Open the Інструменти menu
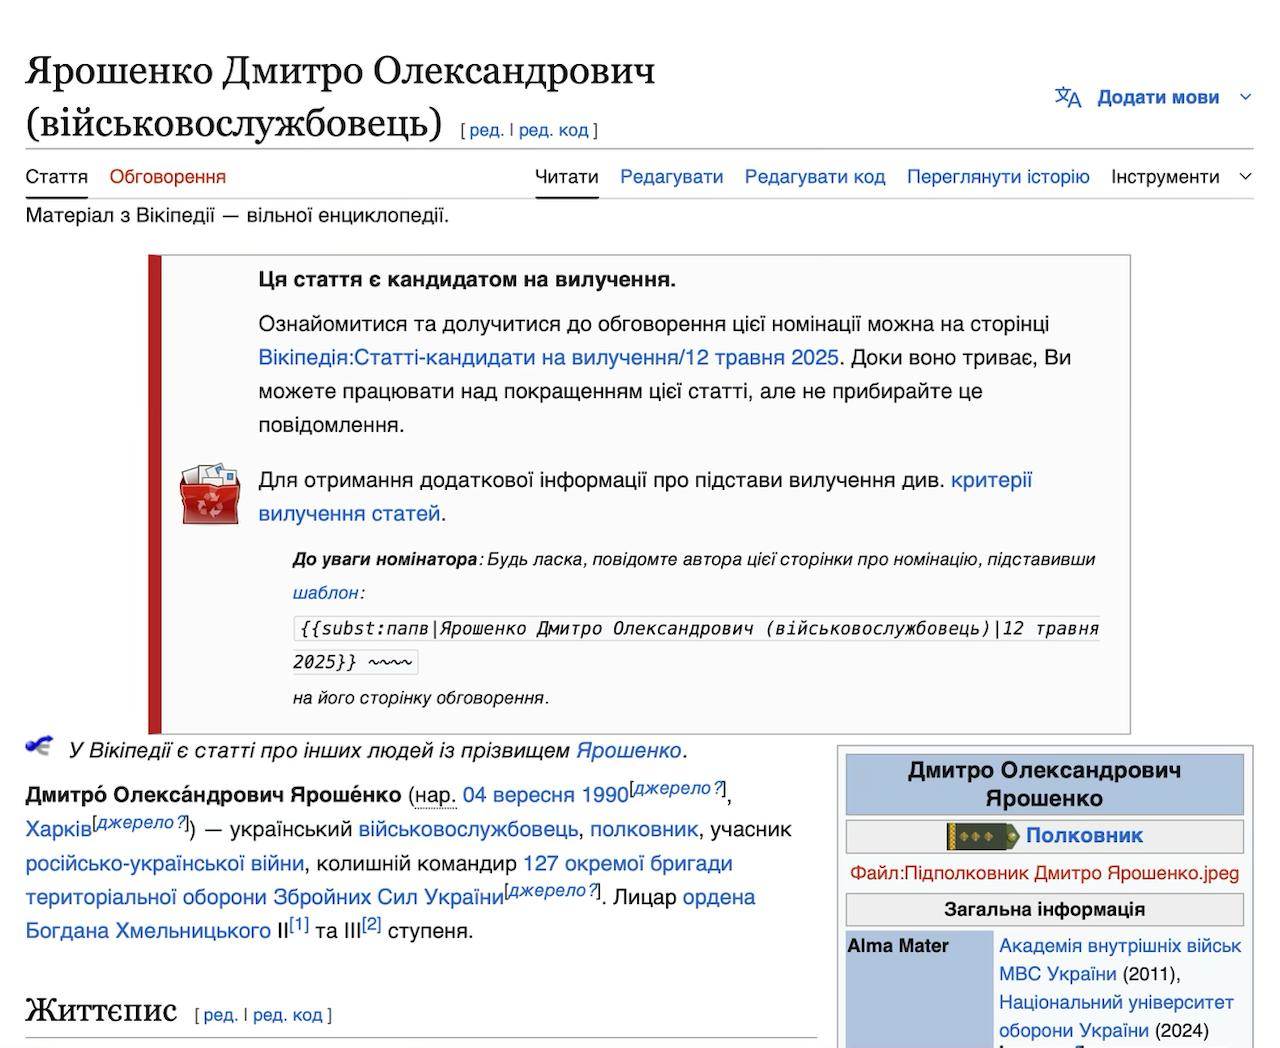Screen dimensions: 1280x1048 (1165, 177)
